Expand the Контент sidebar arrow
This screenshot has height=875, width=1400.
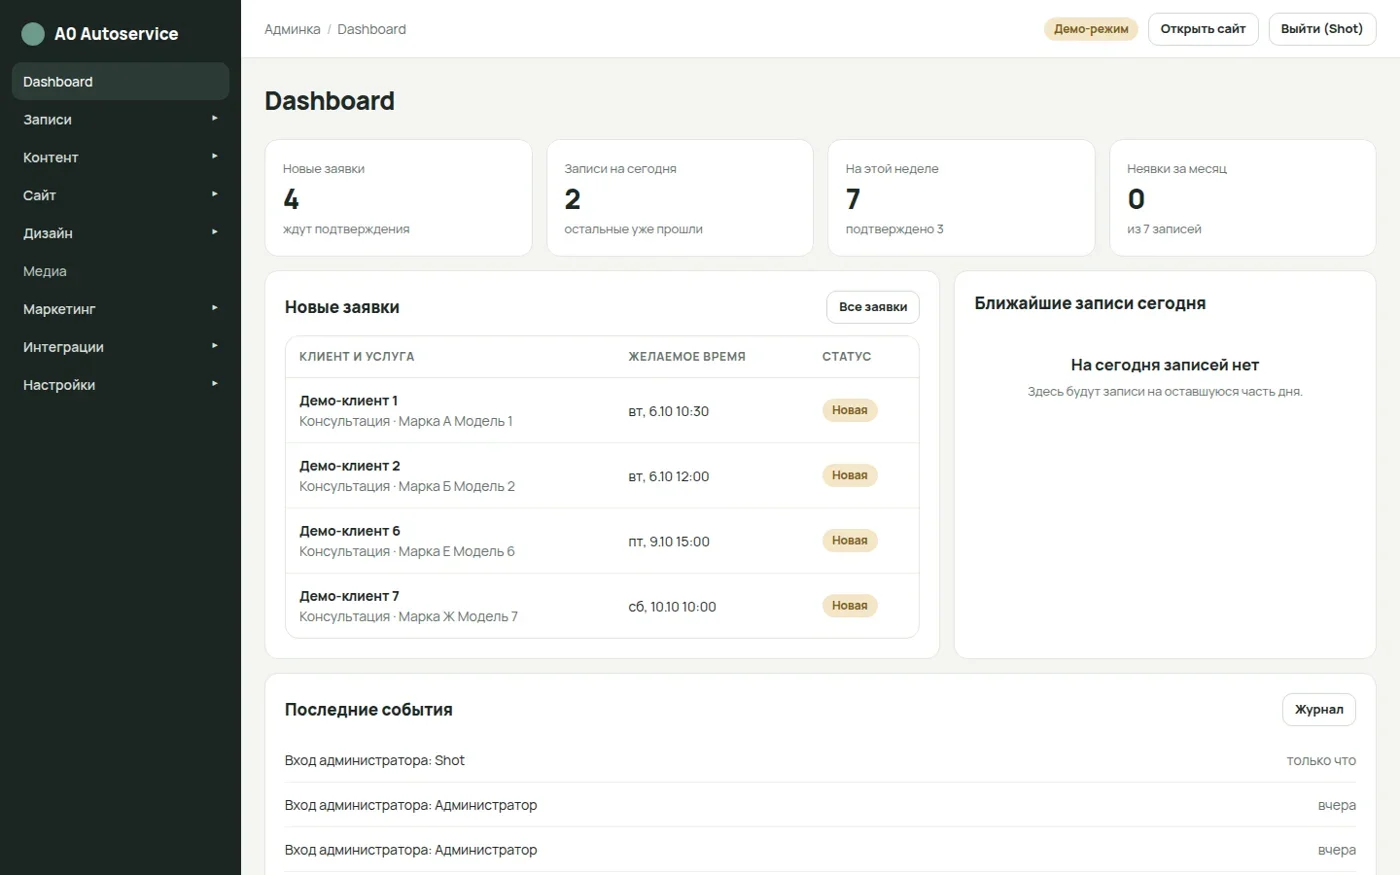[x=215, y=157]
